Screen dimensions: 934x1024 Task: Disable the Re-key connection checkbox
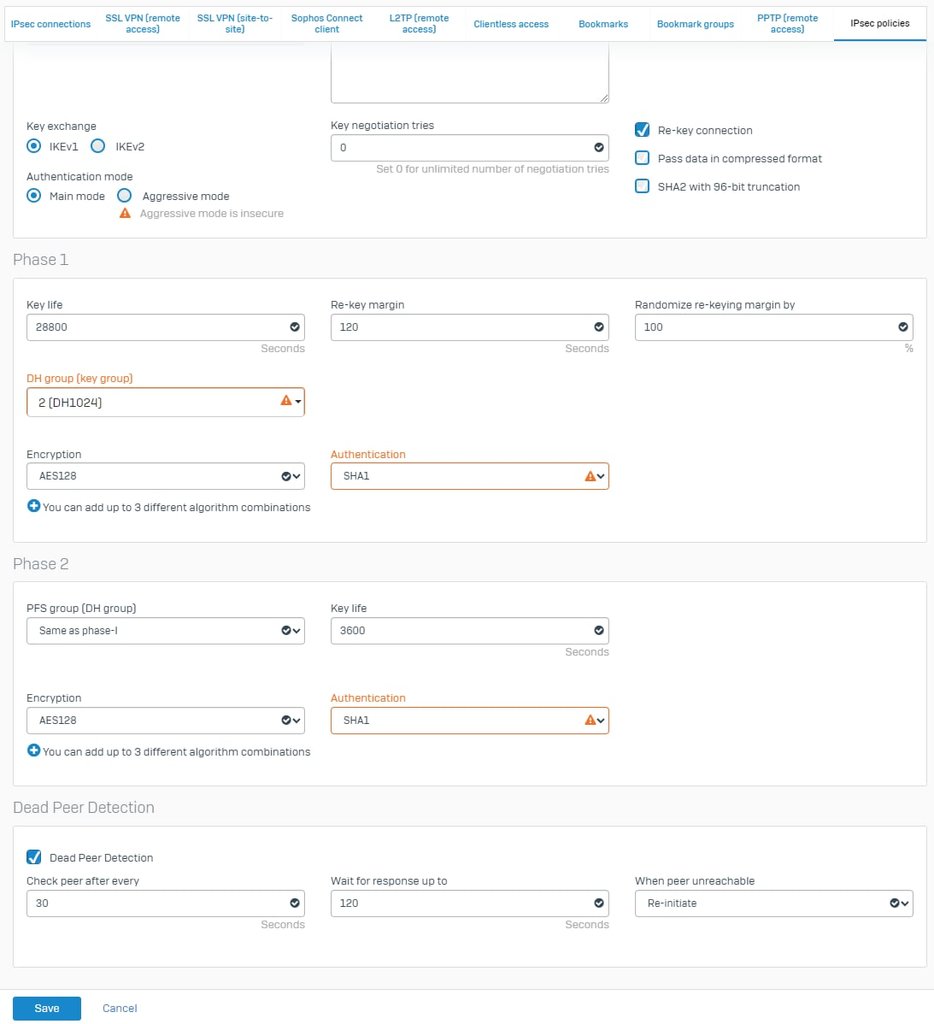point(642,130)
